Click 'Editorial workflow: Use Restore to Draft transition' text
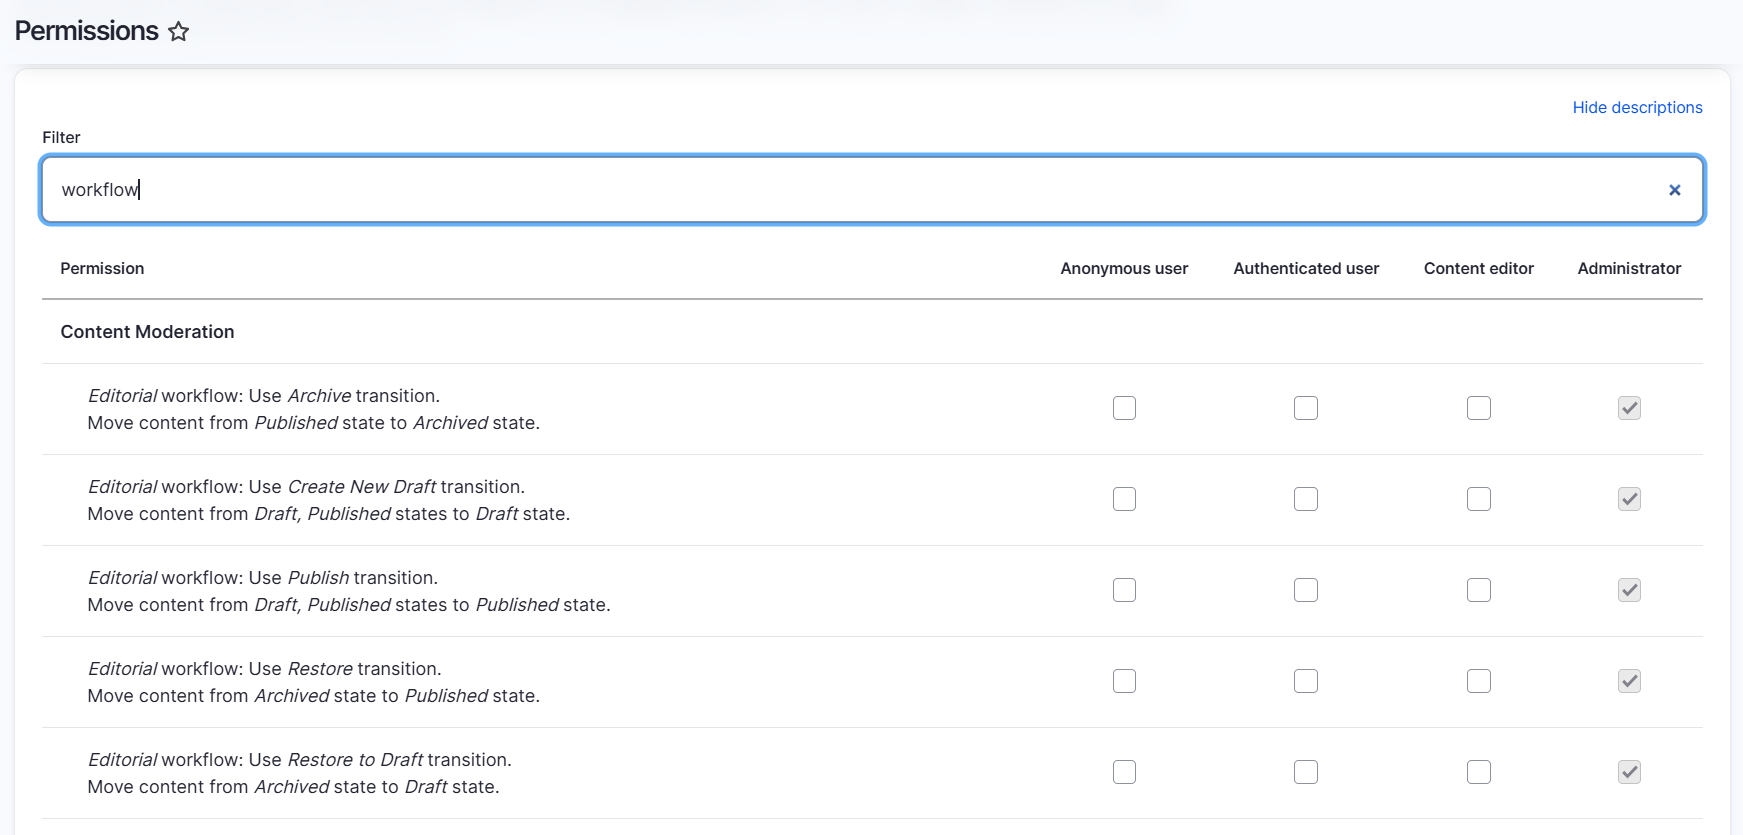This screenshot has width=1743, height=835. pyautogui.click(x=300, y=760)
